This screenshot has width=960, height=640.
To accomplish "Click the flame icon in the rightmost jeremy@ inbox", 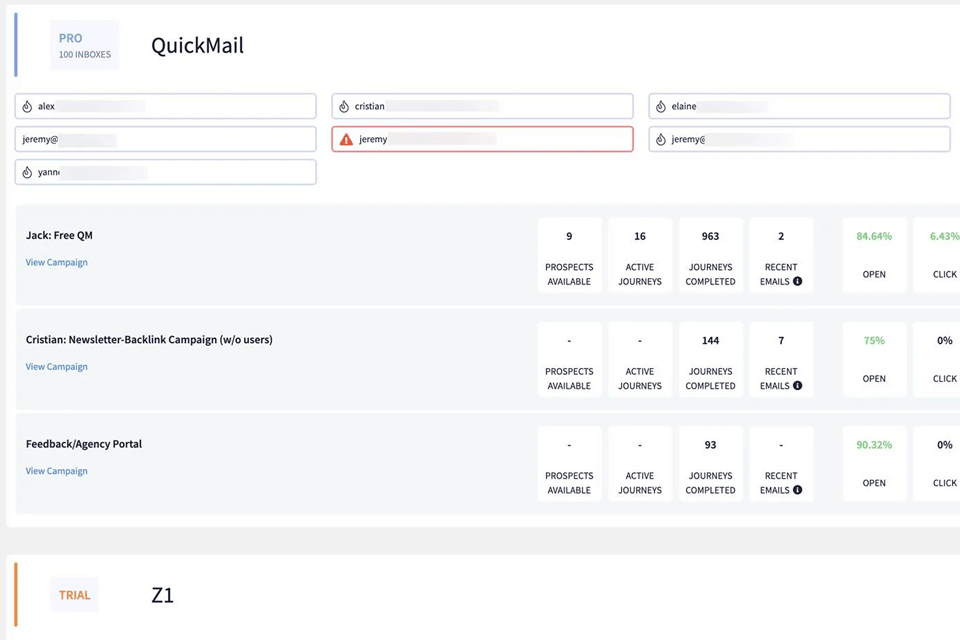I will click(x=661, y=140).
